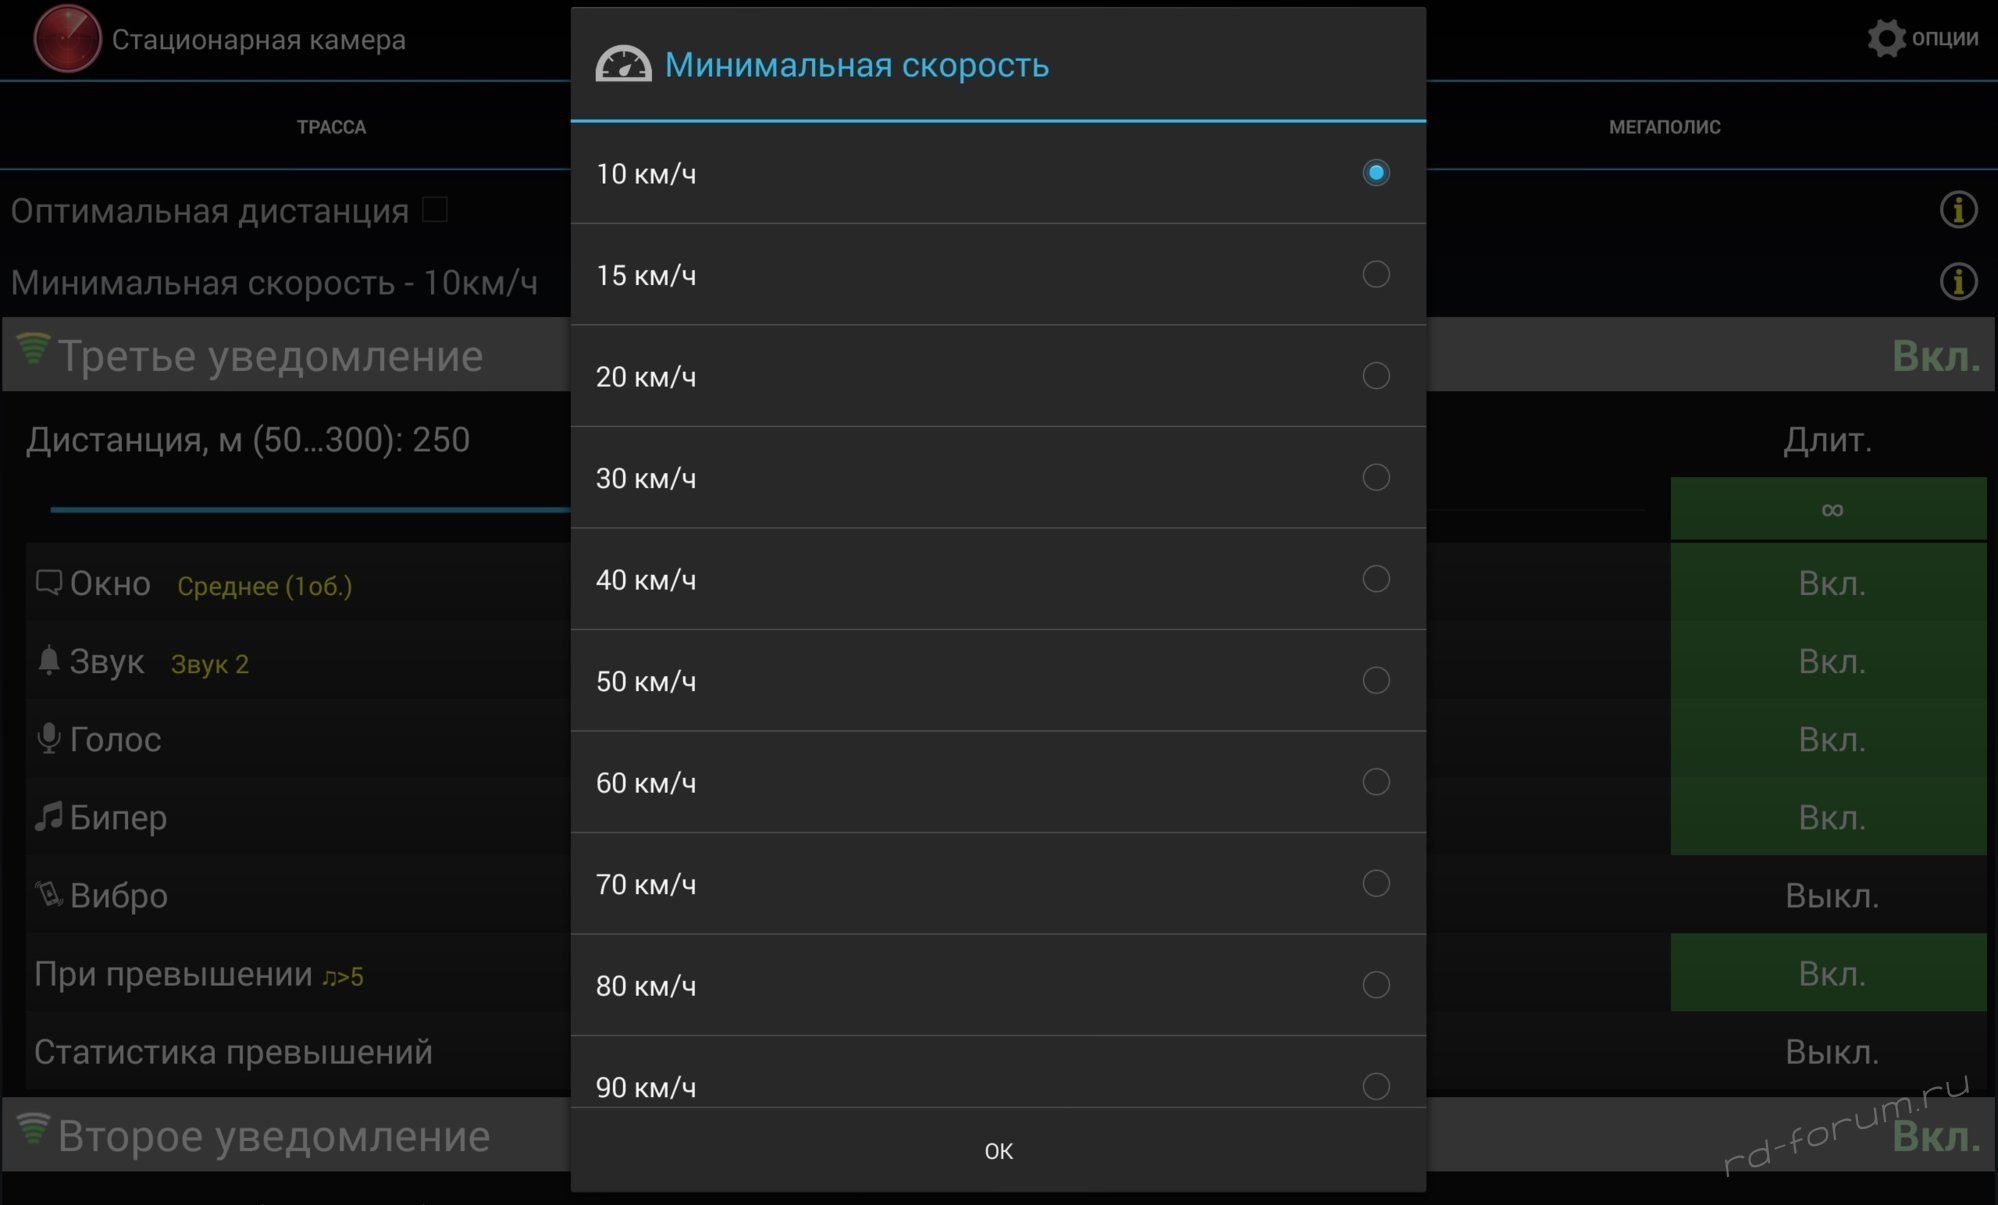Open the options gear icon
The image size is (1998, 1205).
point(1886,38)
